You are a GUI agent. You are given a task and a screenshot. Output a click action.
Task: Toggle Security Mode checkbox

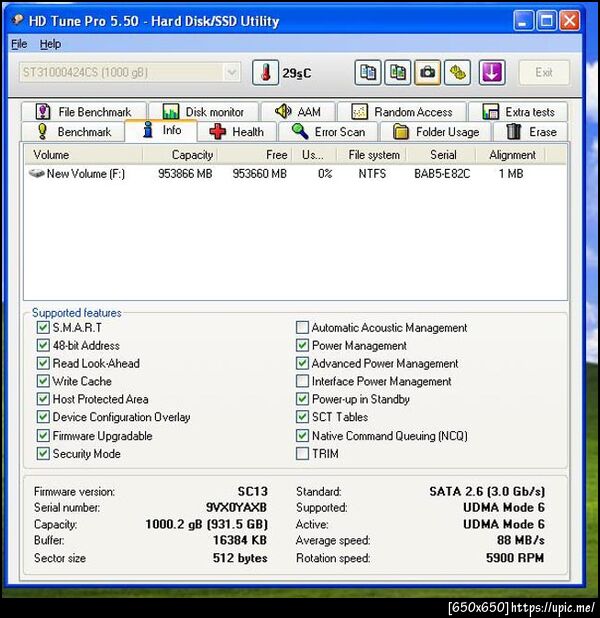[43, 453]
